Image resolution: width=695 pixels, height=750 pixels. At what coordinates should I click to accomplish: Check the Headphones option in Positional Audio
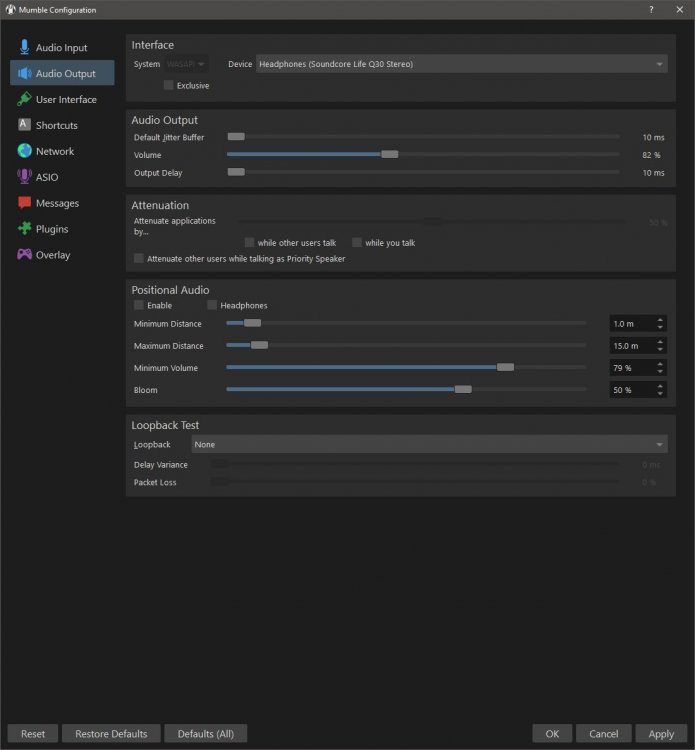coord(212,305)
